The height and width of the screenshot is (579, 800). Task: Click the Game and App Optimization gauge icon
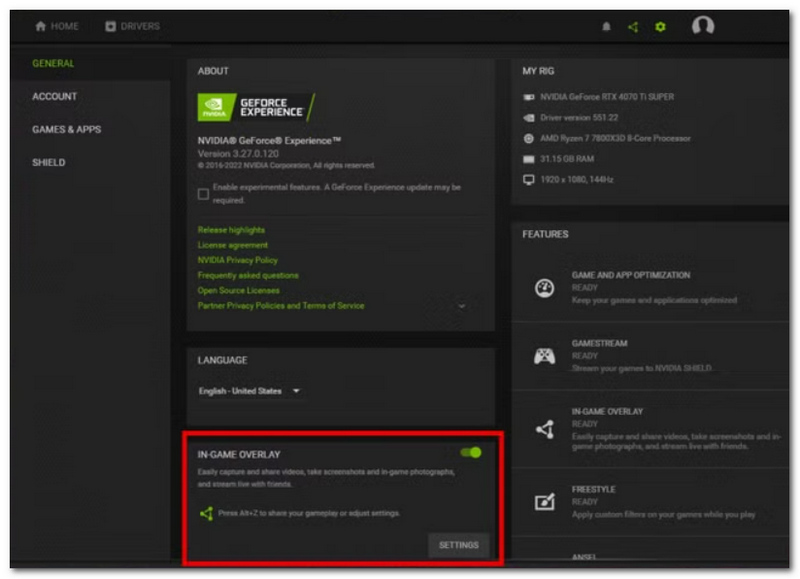[x=544, y=288]
